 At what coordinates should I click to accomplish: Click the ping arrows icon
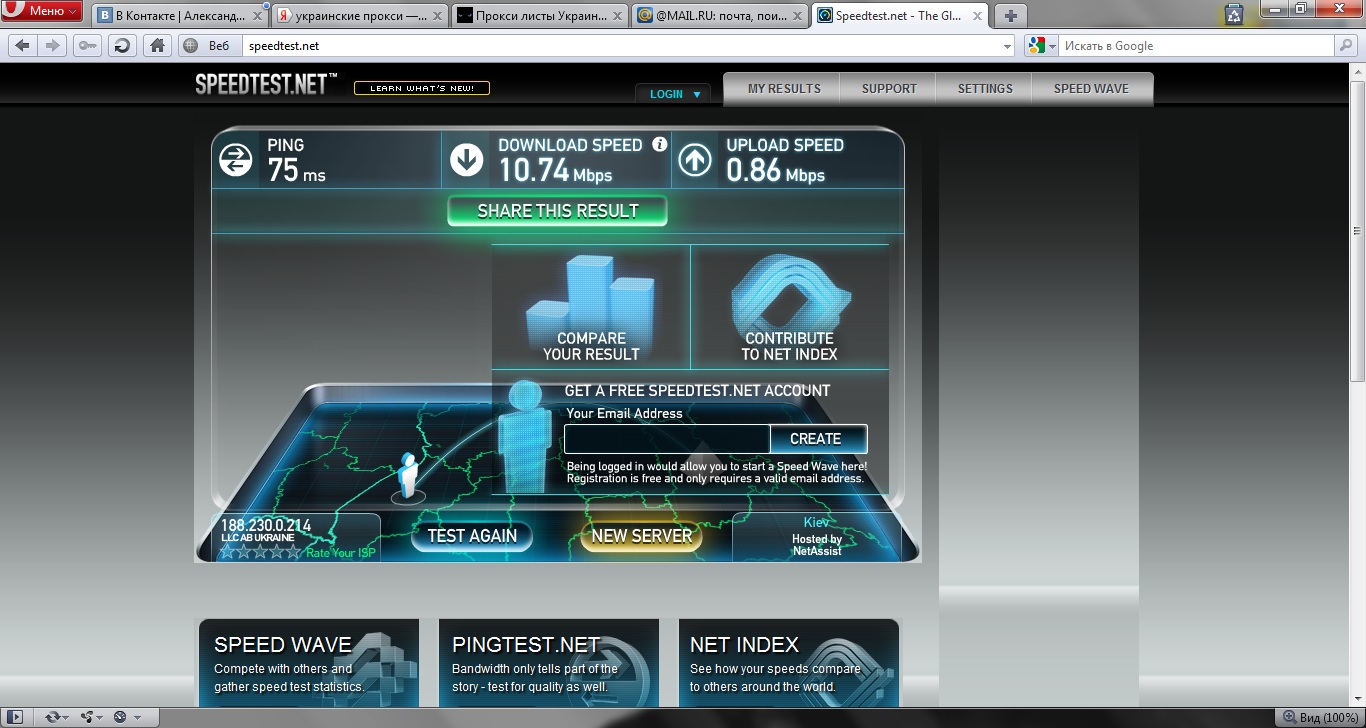[236, 160]
